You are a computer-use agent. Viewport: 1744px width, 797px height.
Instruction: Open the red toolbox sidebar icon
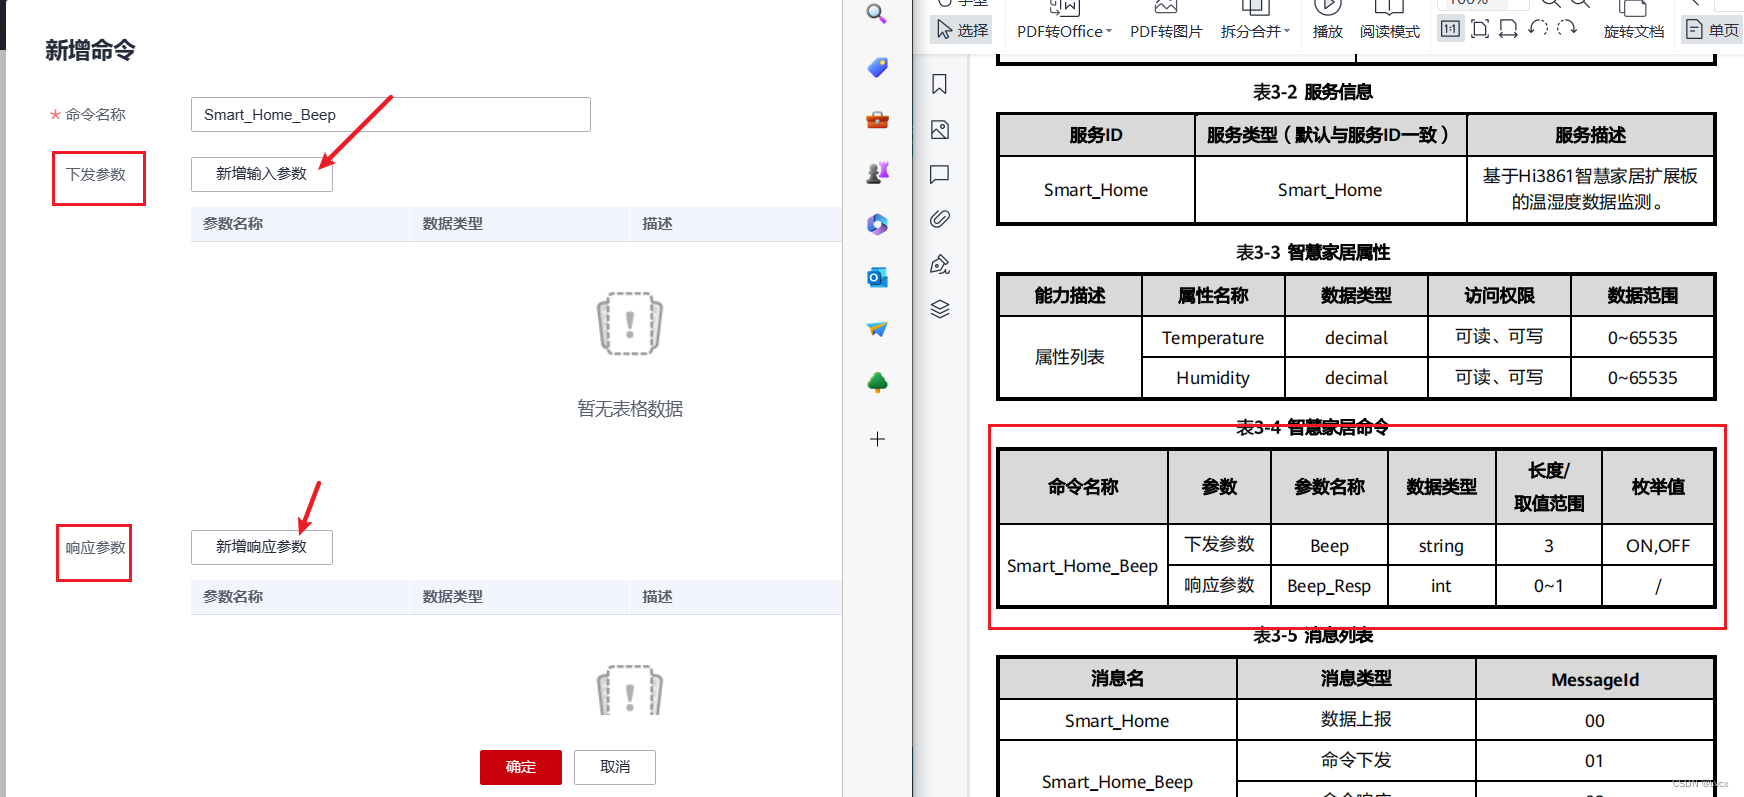coord(877,120)
